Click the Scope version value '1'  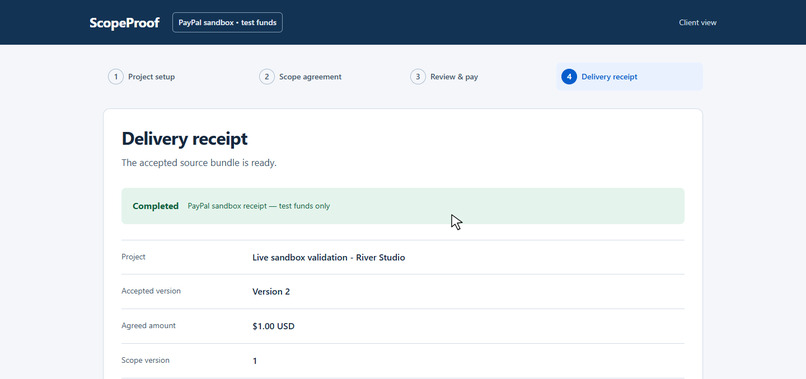(255, 362)
